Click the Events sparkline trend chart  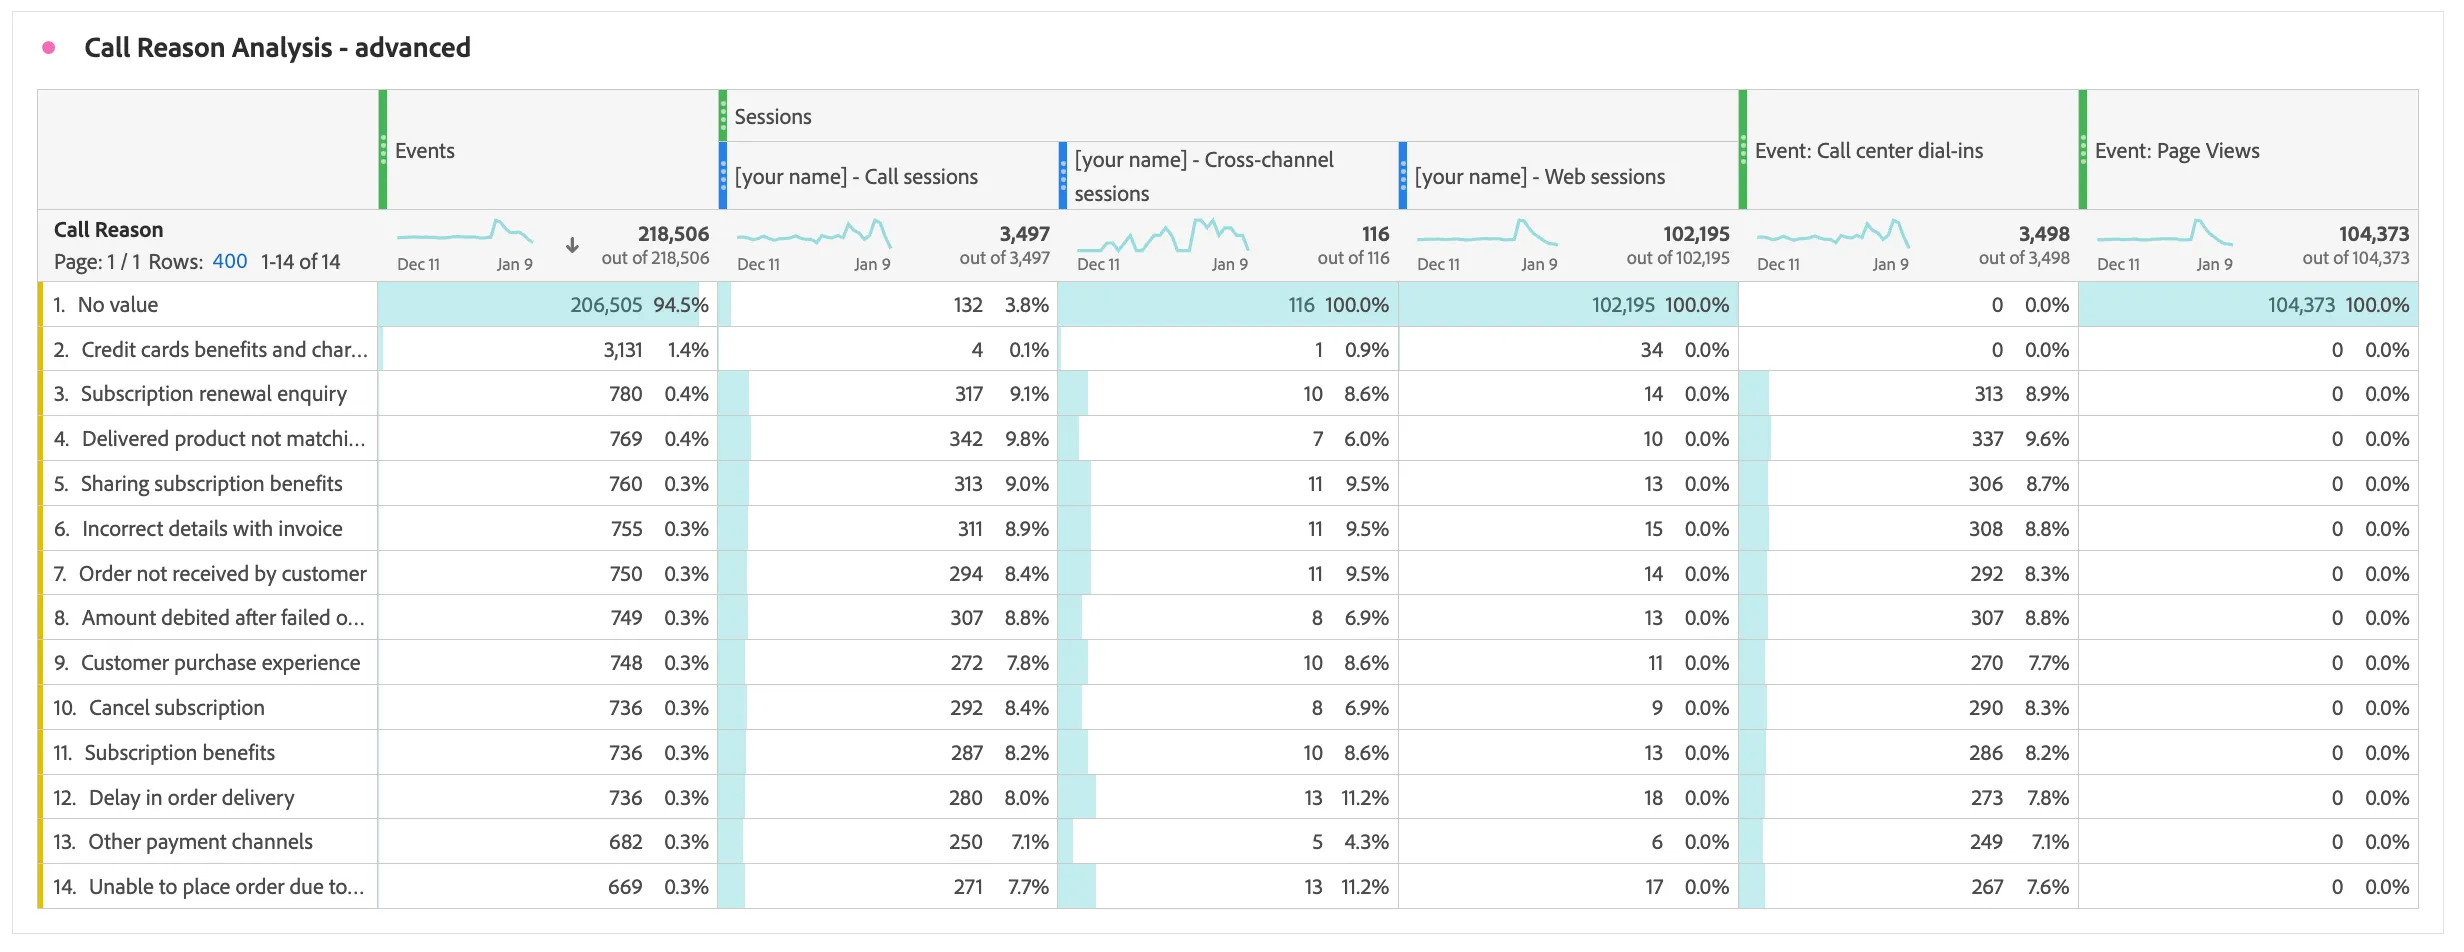(x=465, y=234)
